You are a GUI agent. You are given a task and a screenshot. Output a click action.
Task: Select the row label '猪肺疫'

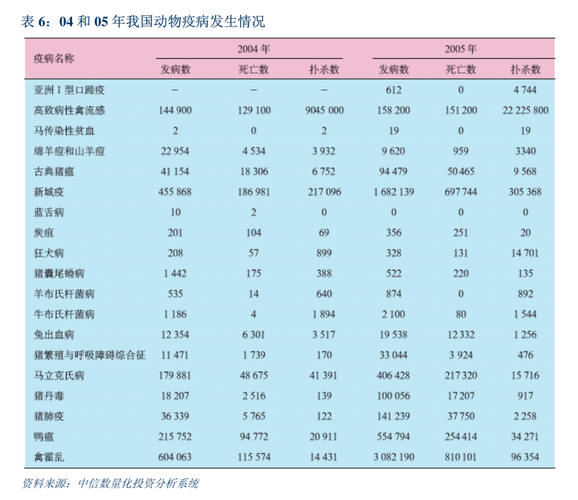click(49, 416)
